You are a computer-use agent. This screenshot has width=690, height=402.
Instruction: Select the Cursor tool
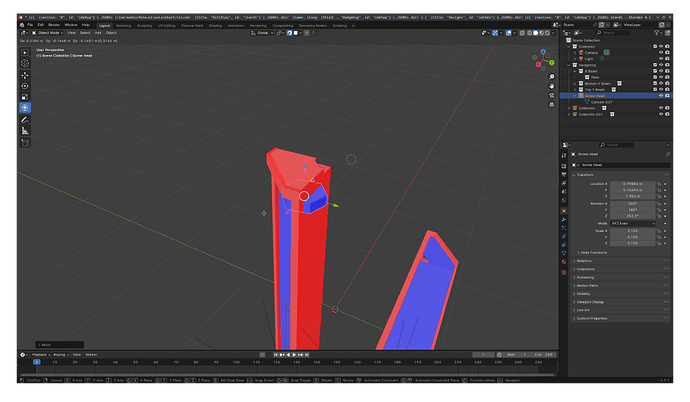(x=25, y=63)
